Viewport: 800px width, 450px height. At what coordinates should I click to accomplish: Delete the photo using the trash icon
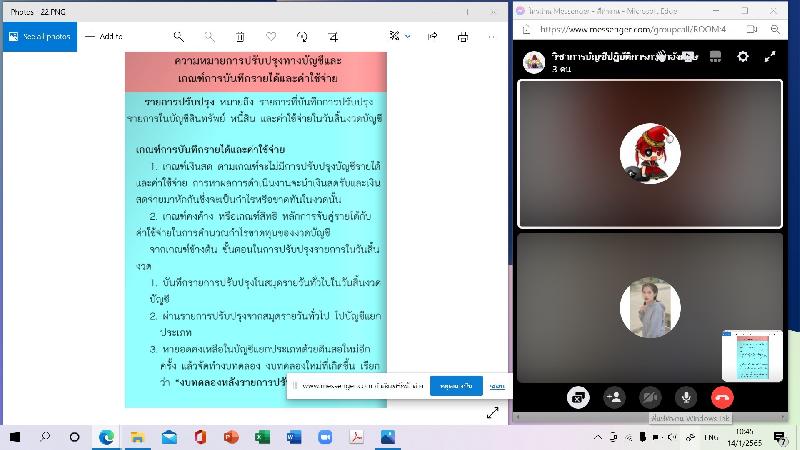click(x=240, y=36)
